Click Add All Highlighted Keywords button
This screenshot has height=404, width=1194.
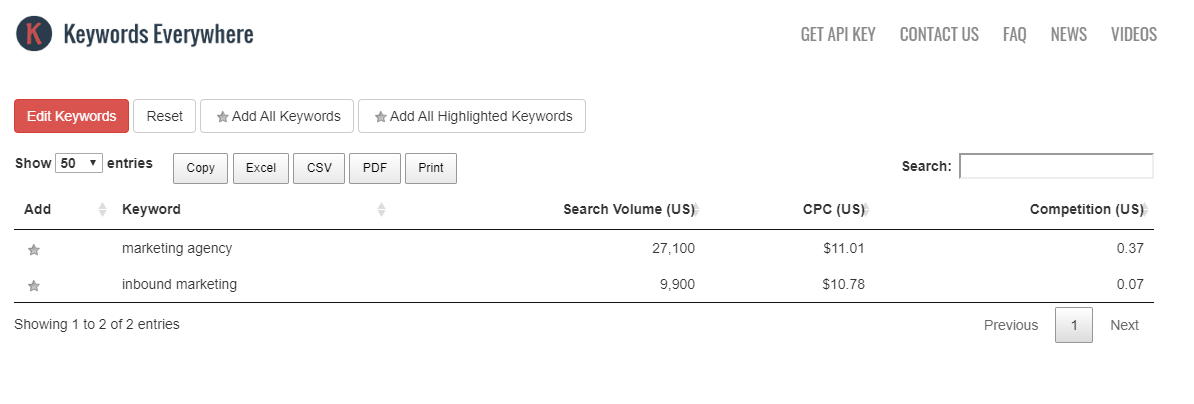(472, 116)
